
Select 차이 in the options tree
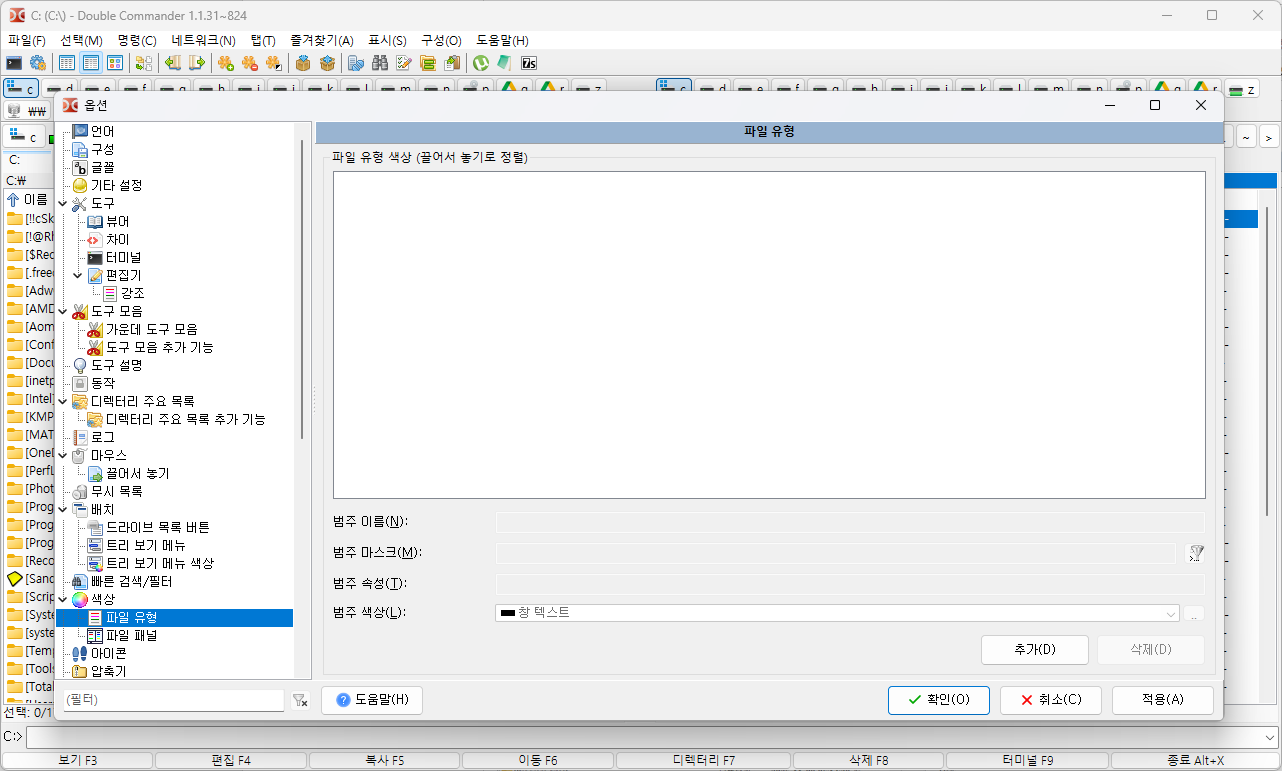[x=117, y=239]
